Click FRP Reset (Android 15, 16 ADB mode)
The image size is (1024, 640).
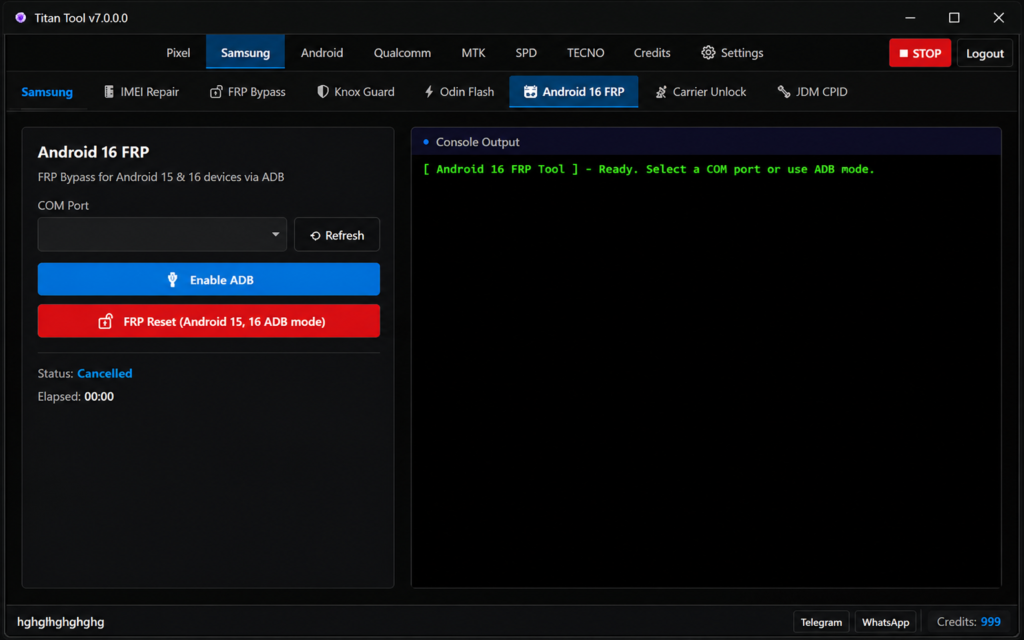pyautogui.click(x=209, y=321)
